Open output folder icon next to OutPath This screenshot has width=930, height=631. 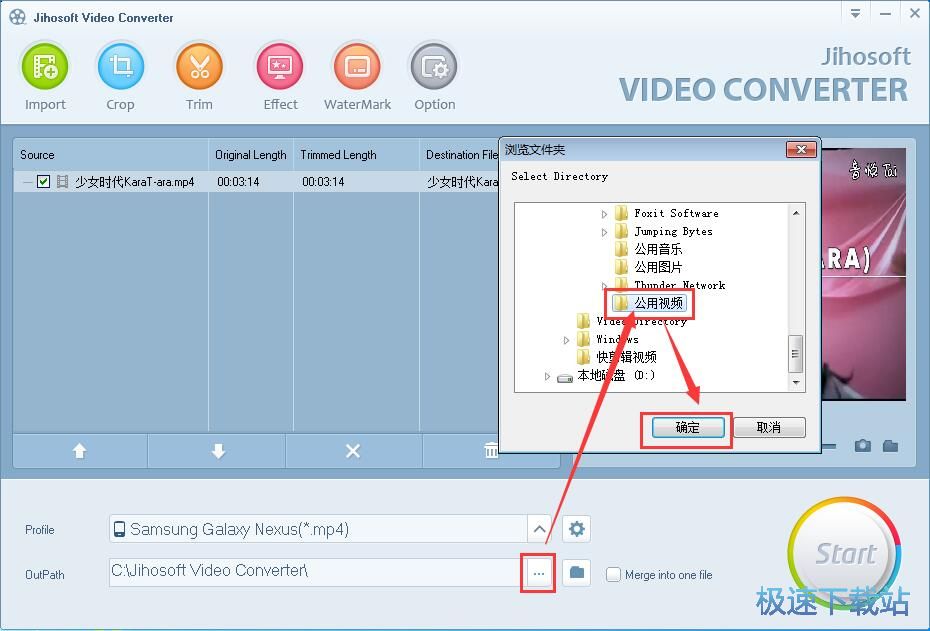577,573
